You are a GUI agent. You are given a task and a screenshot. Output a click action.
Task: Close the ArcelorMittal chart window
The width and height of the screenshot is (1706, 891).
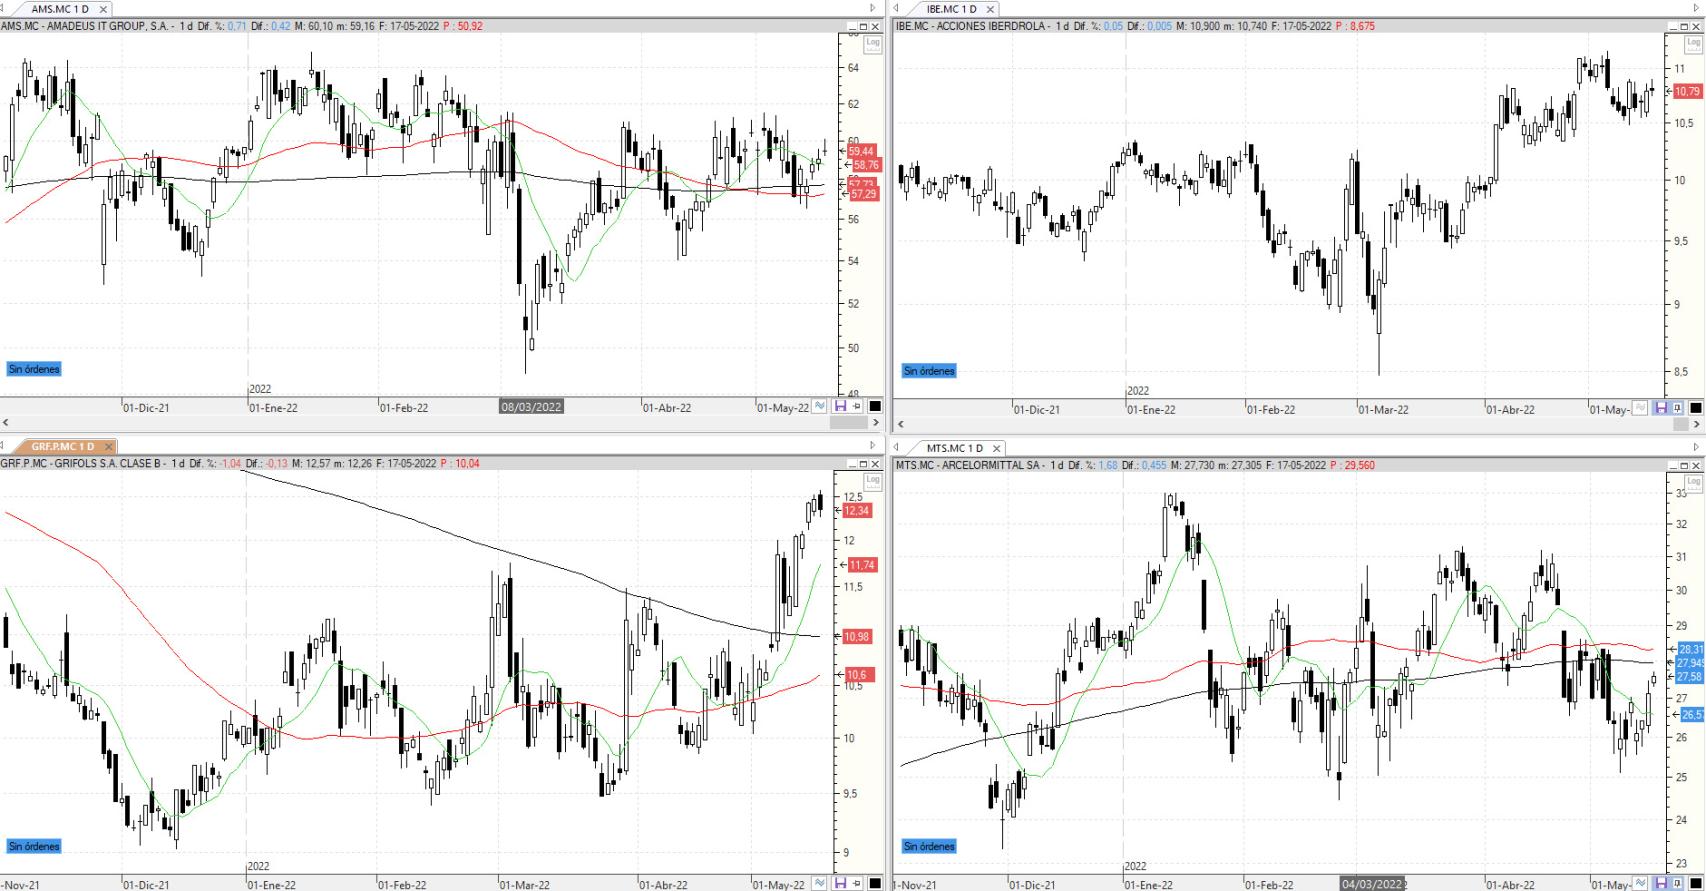coord(1695,466)
